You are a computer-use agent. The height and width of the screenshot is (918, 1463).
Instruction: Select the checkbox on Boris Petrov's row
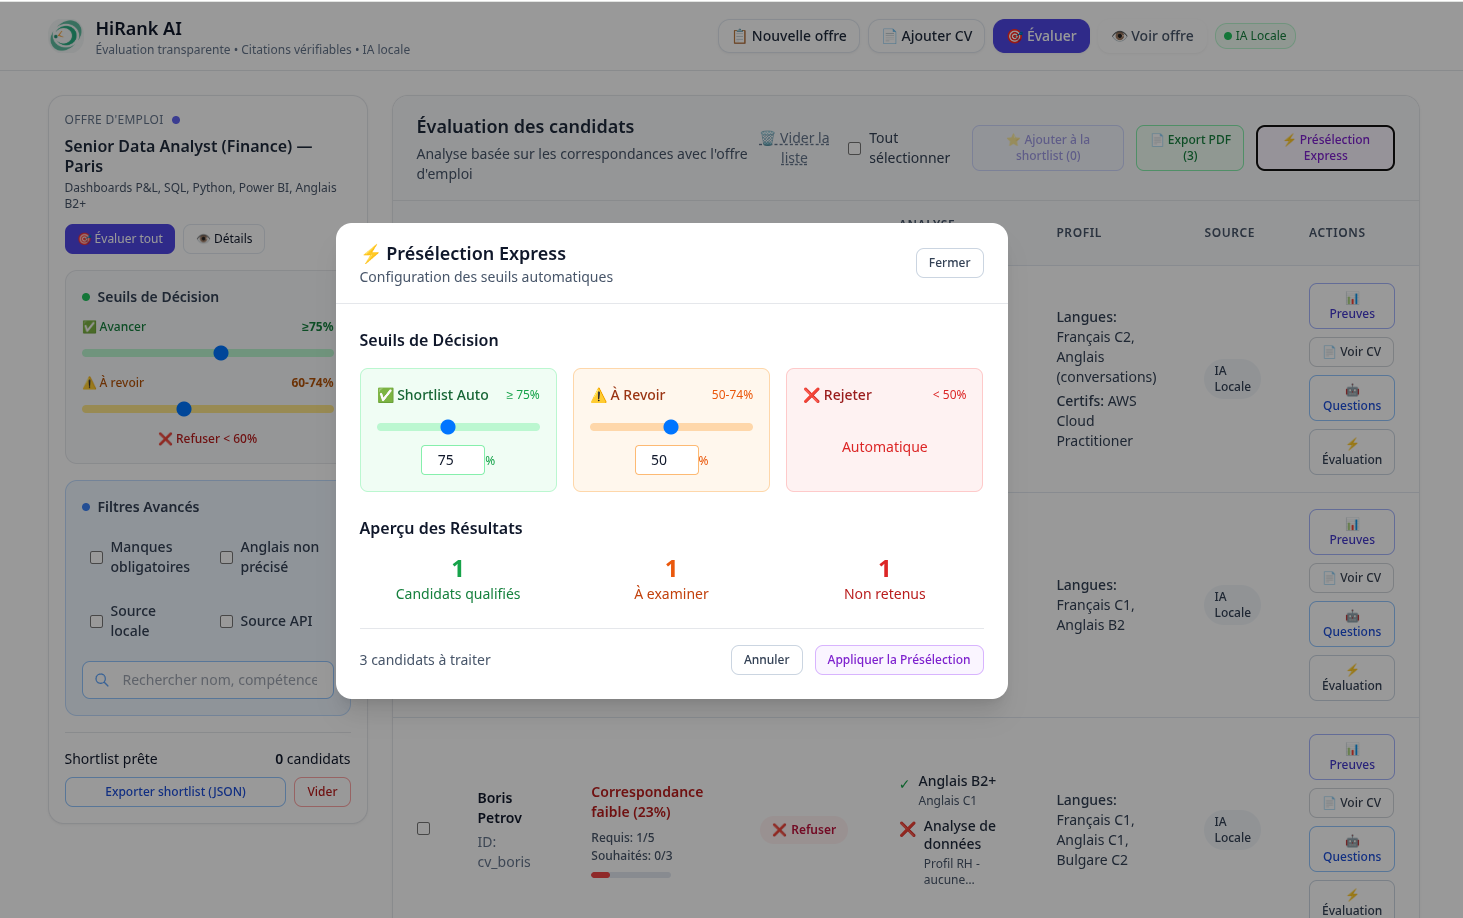tap(423, 828)
